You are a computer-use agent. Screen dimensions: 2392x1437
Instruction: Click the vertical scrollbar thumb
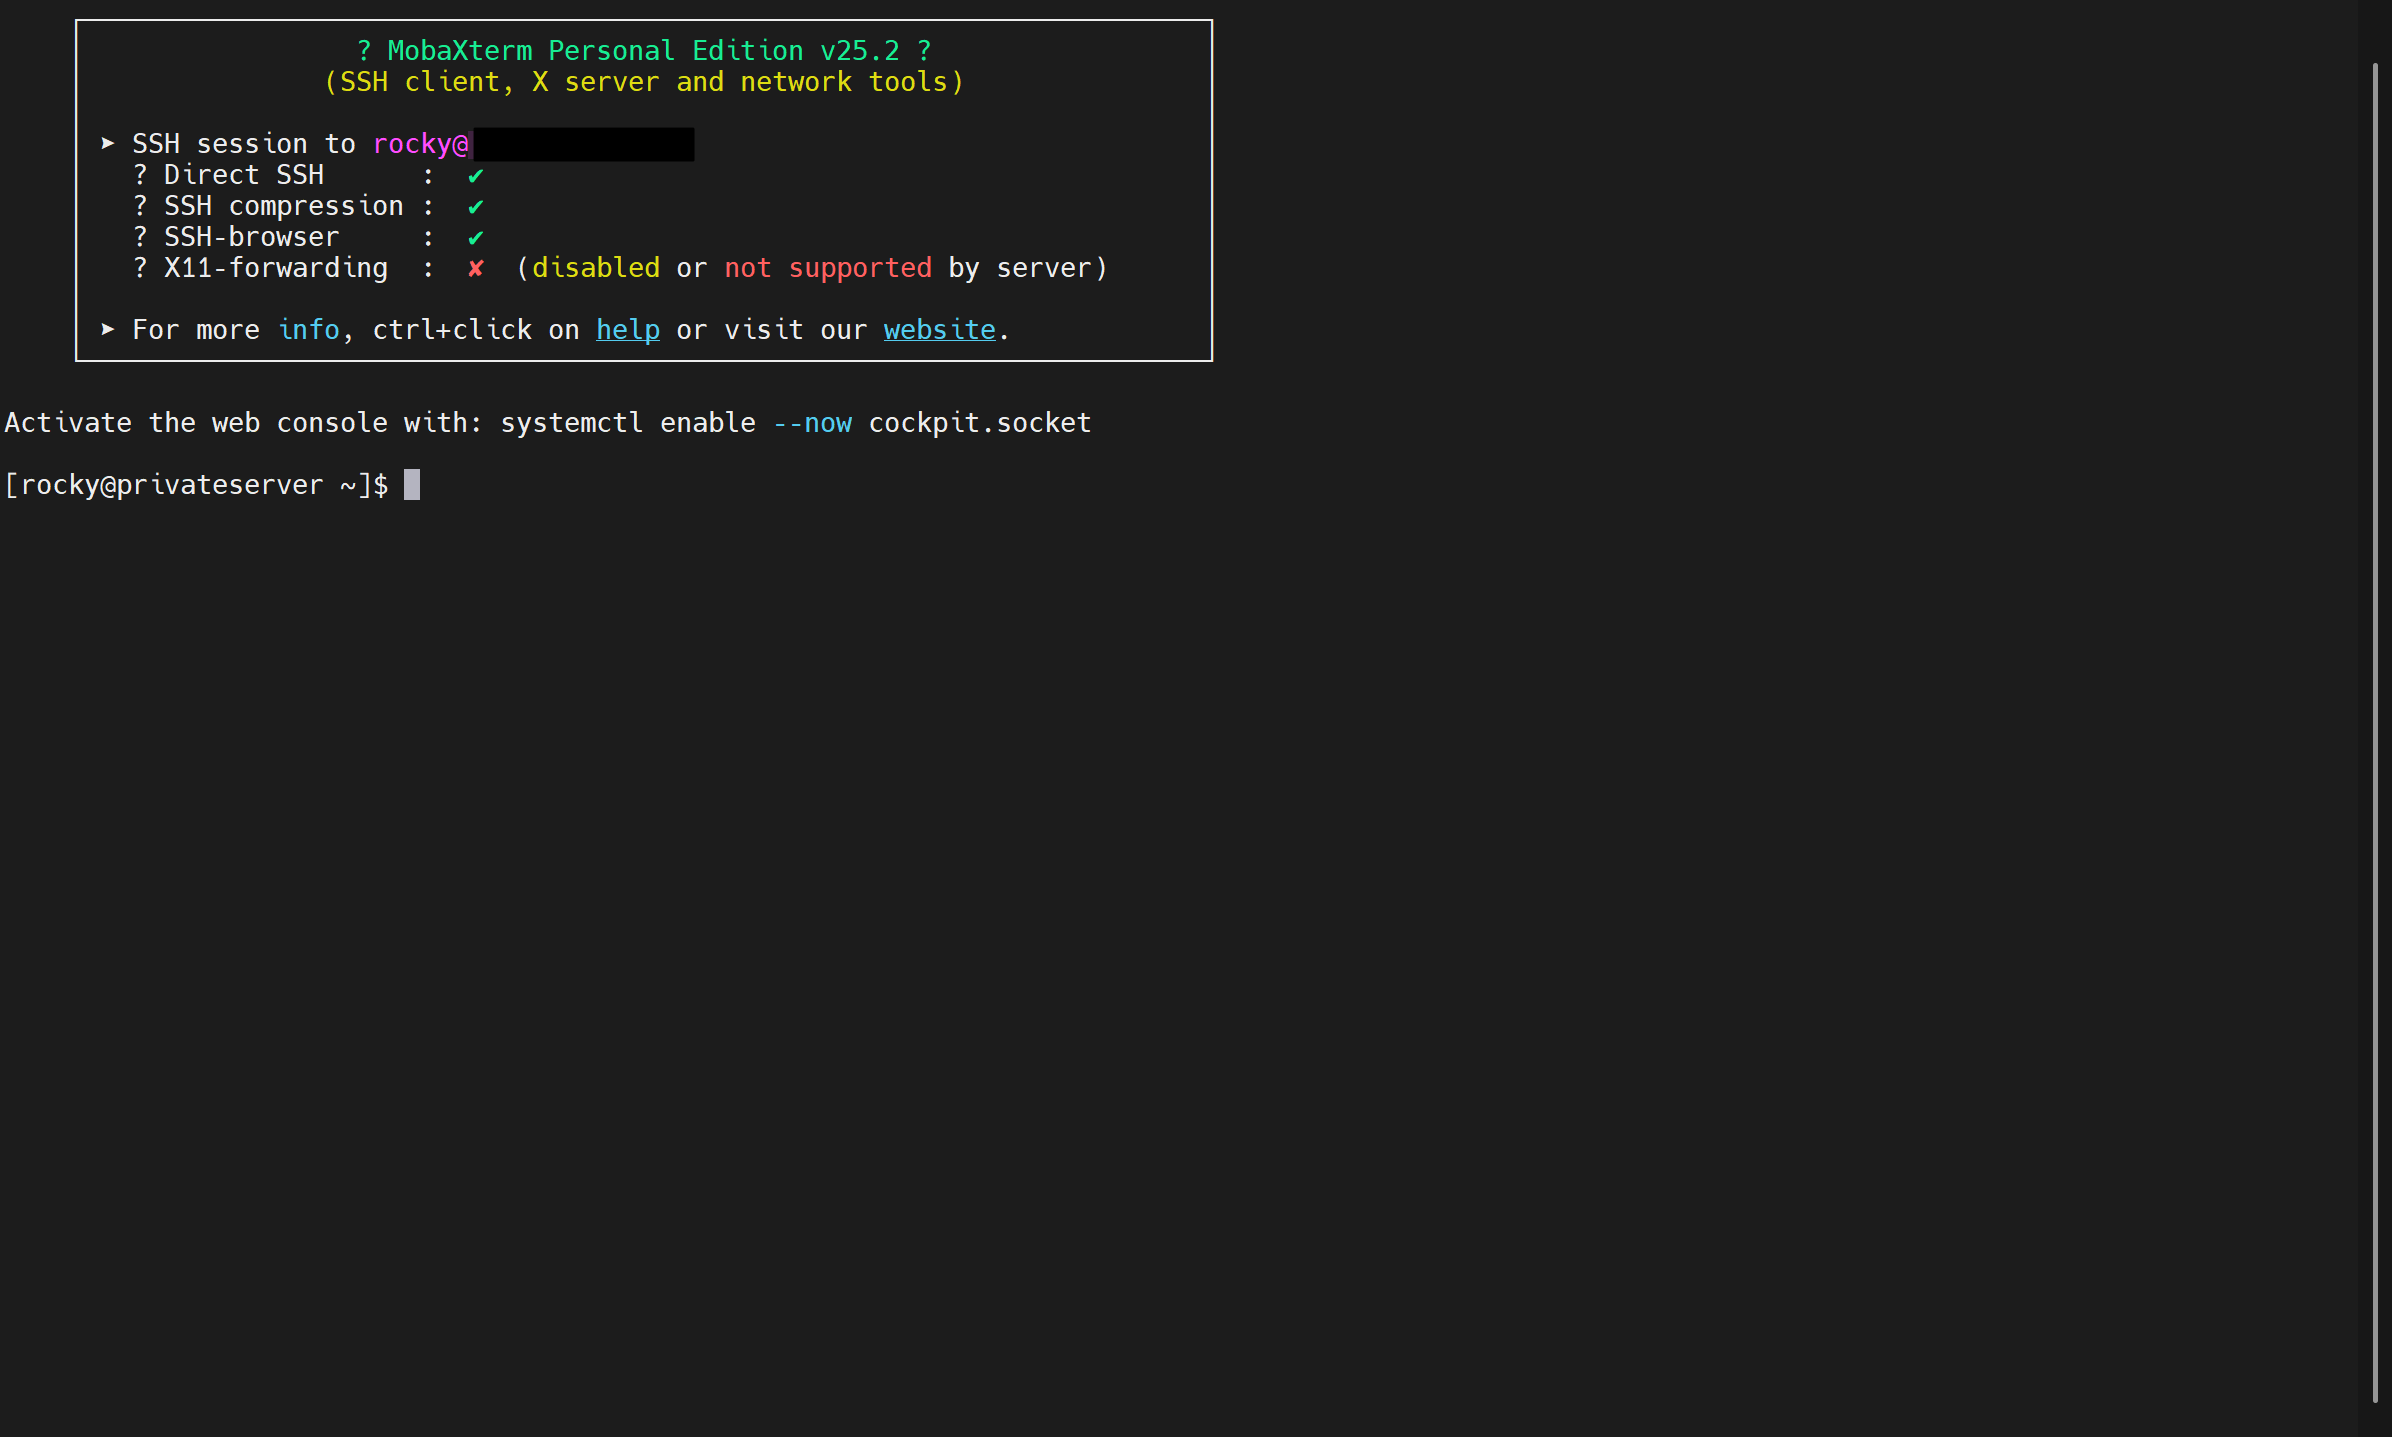[2375, 730]
